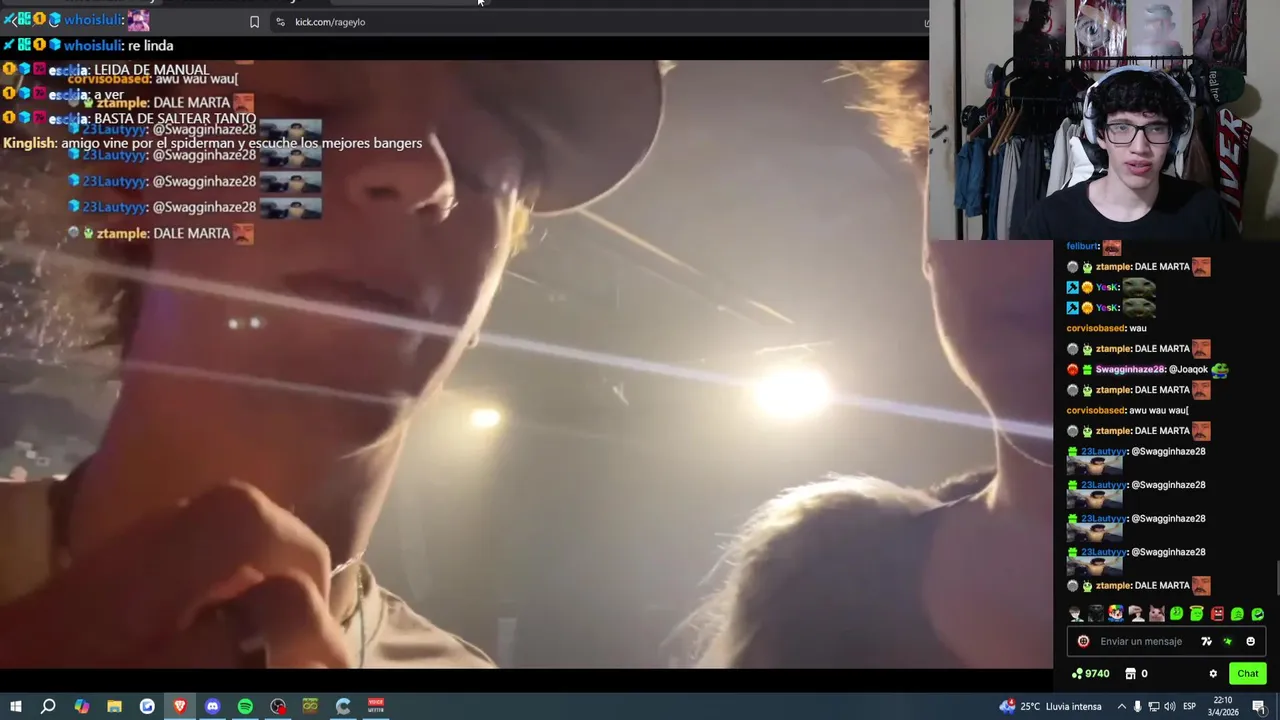Click the chat scrollbar
This screenshot has height=720, width=1280.
(1276, 578)
